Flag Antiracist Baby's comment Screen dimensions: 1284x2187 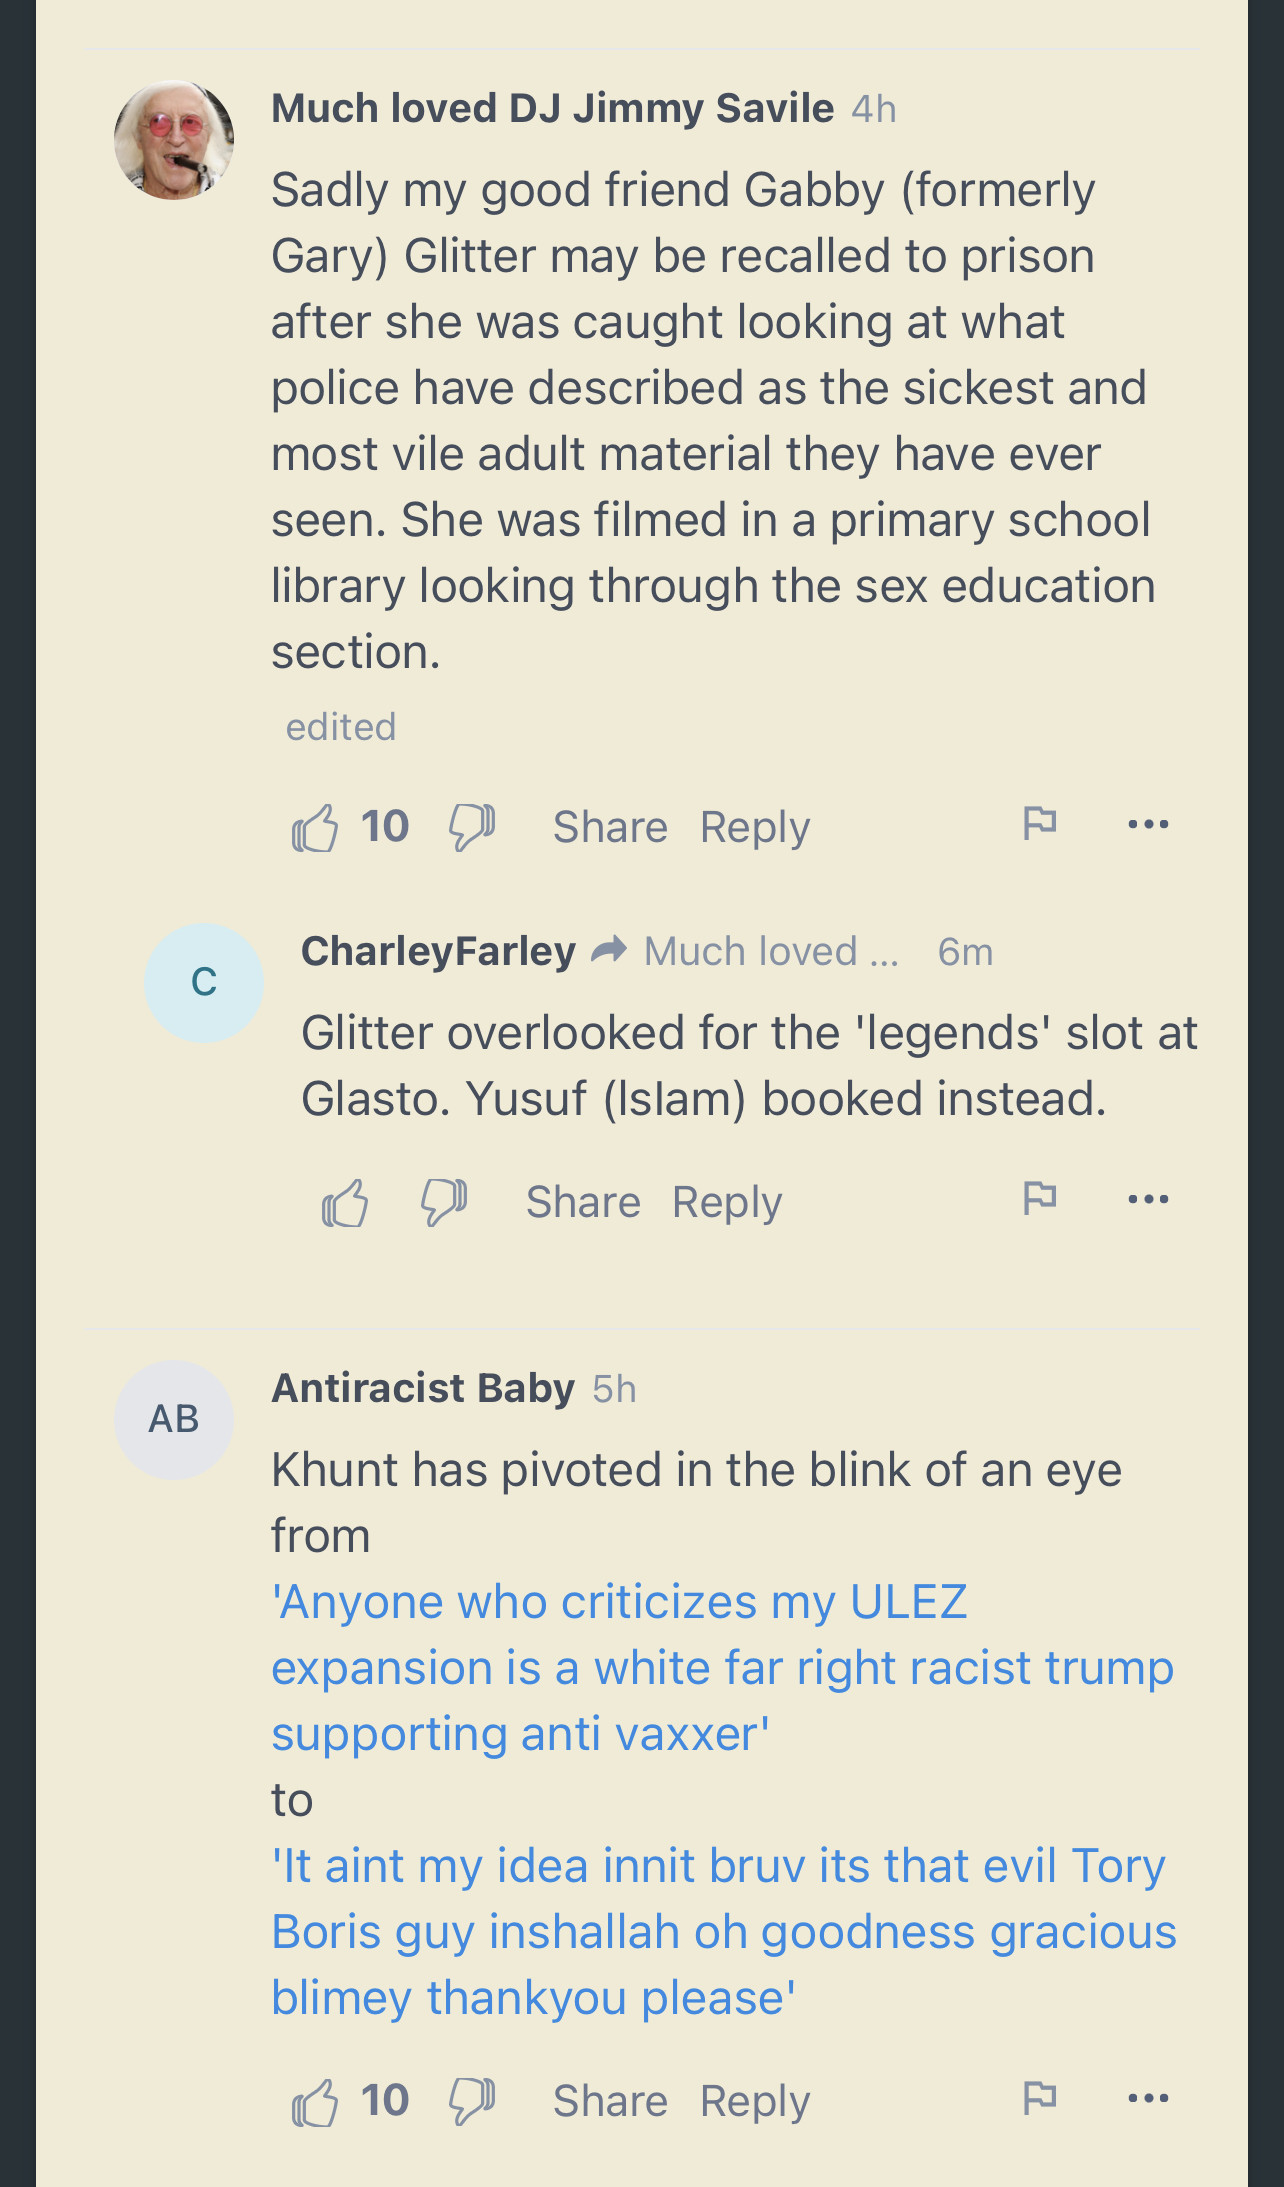click(1040, 2097)
